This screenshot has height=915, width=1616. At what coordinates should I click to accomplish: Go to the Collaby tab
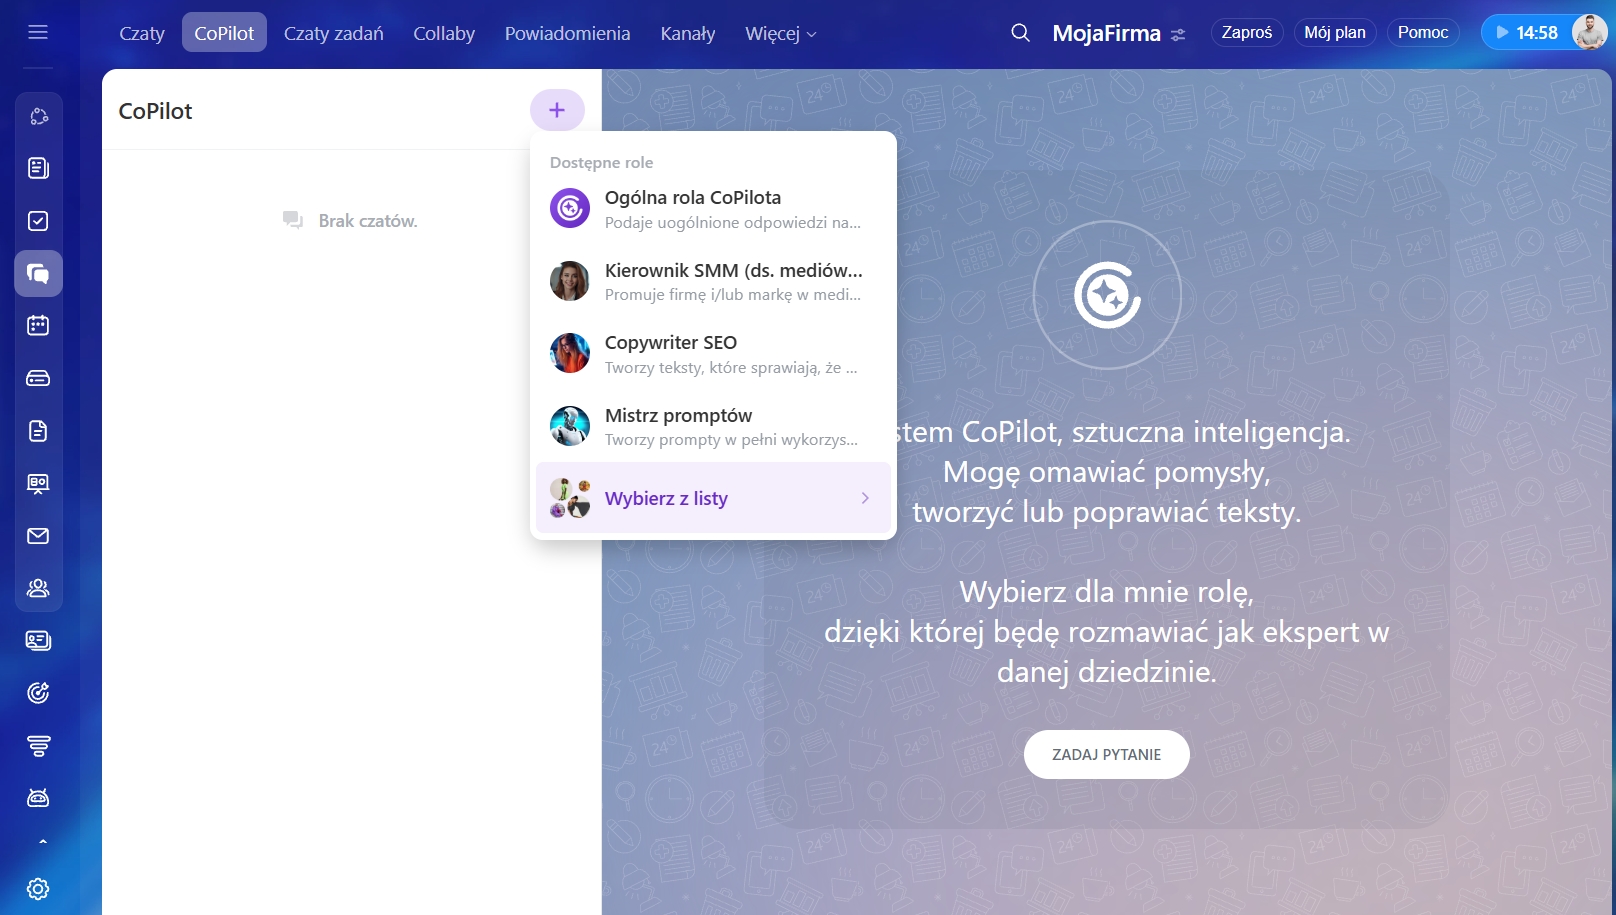pos(444,33)
